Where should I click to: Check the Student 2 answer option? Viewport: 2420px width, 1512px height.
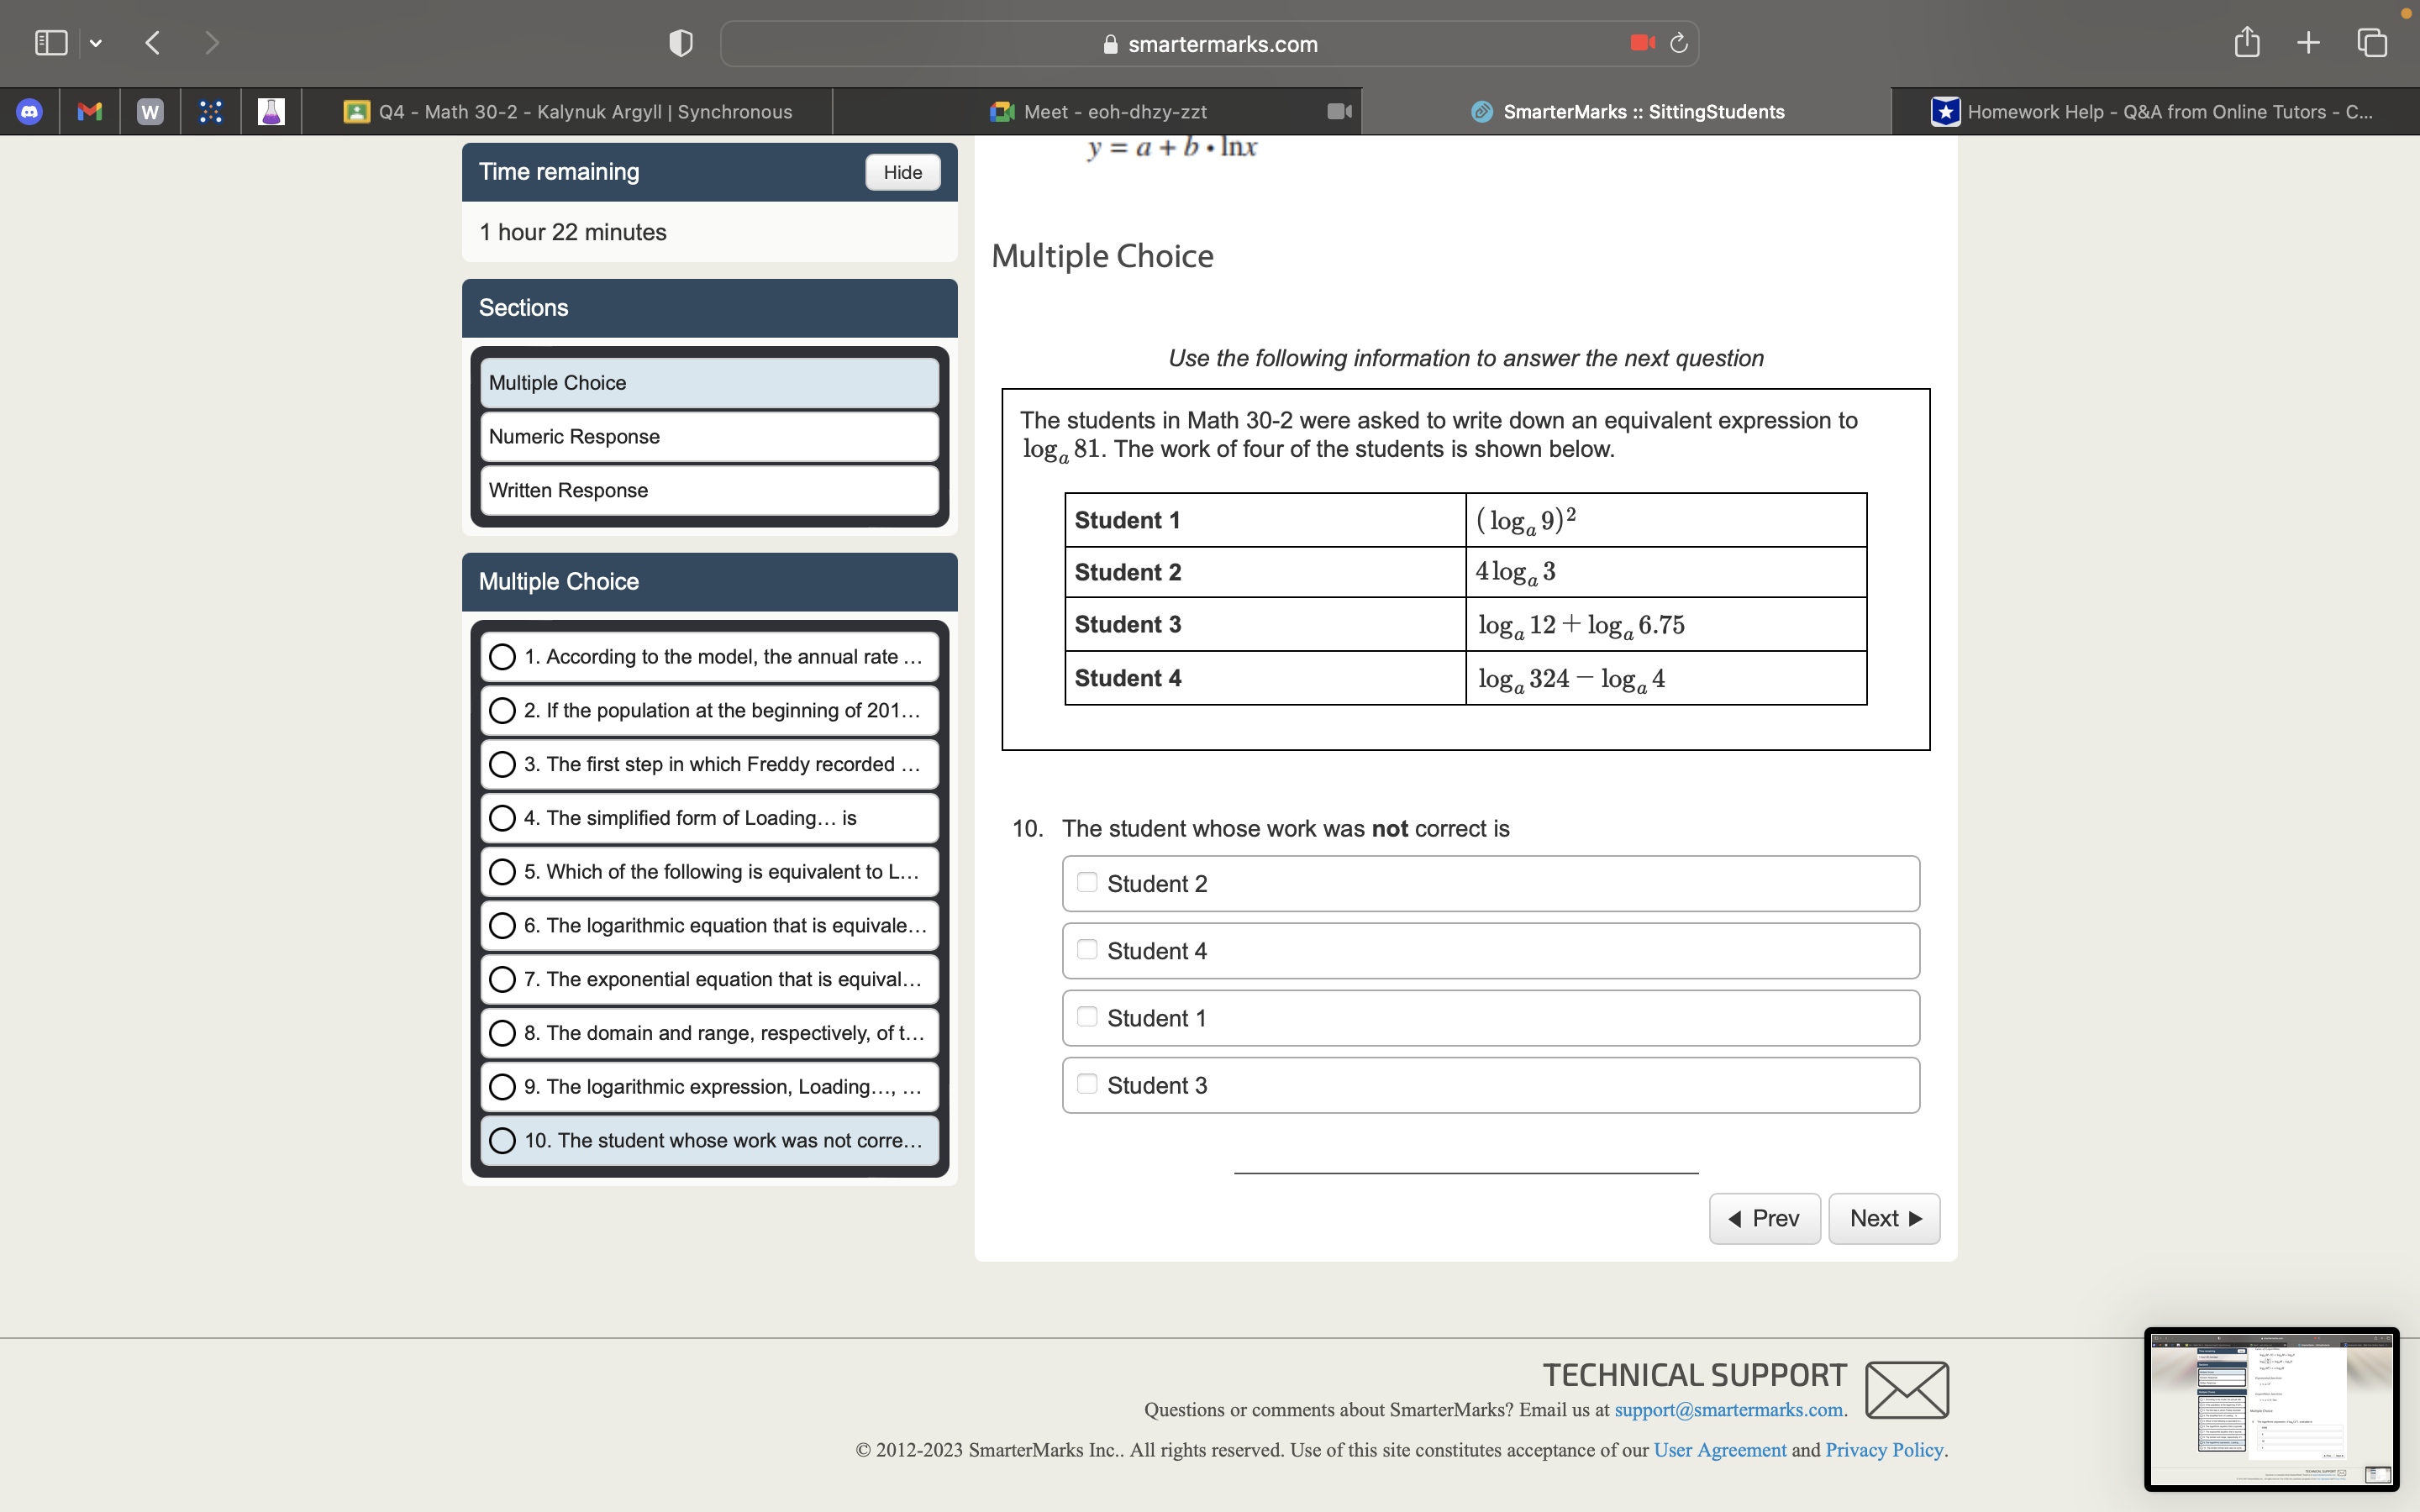click(x=1087, y=883)
